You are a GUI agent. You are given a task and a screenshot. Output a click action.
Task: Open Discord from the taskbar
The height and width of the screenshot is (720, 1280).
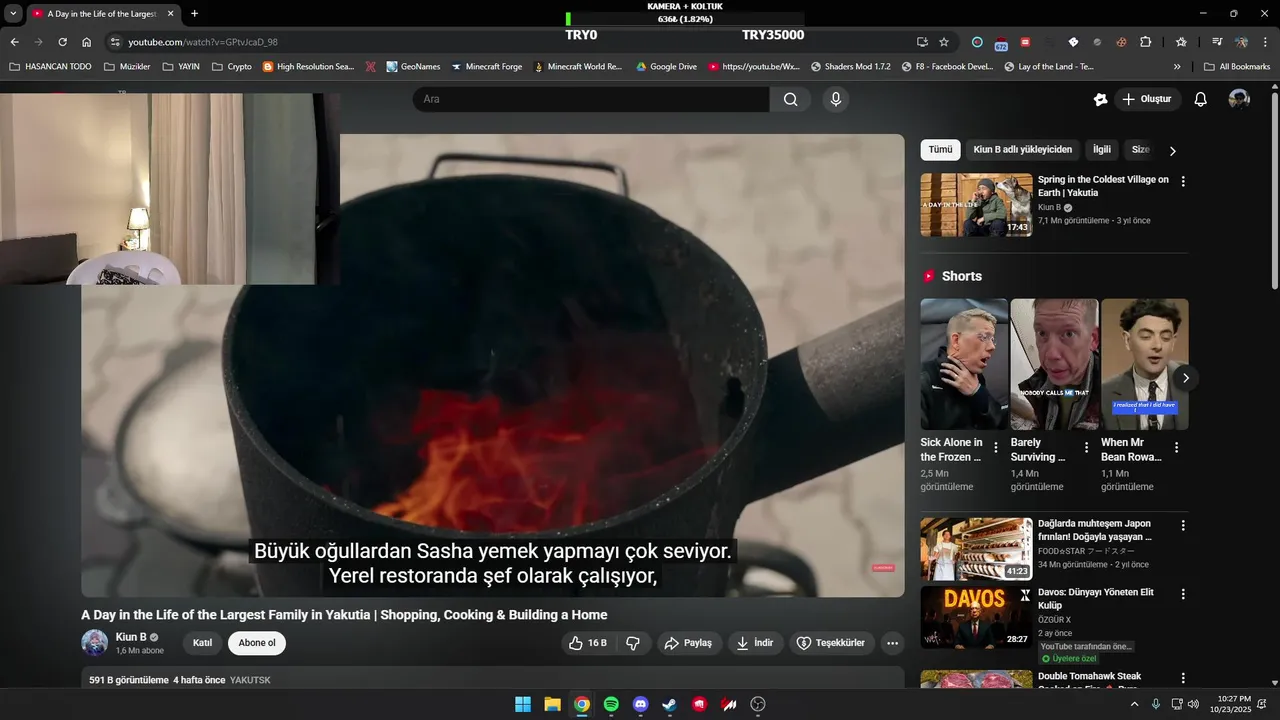(x=641, y=704)
